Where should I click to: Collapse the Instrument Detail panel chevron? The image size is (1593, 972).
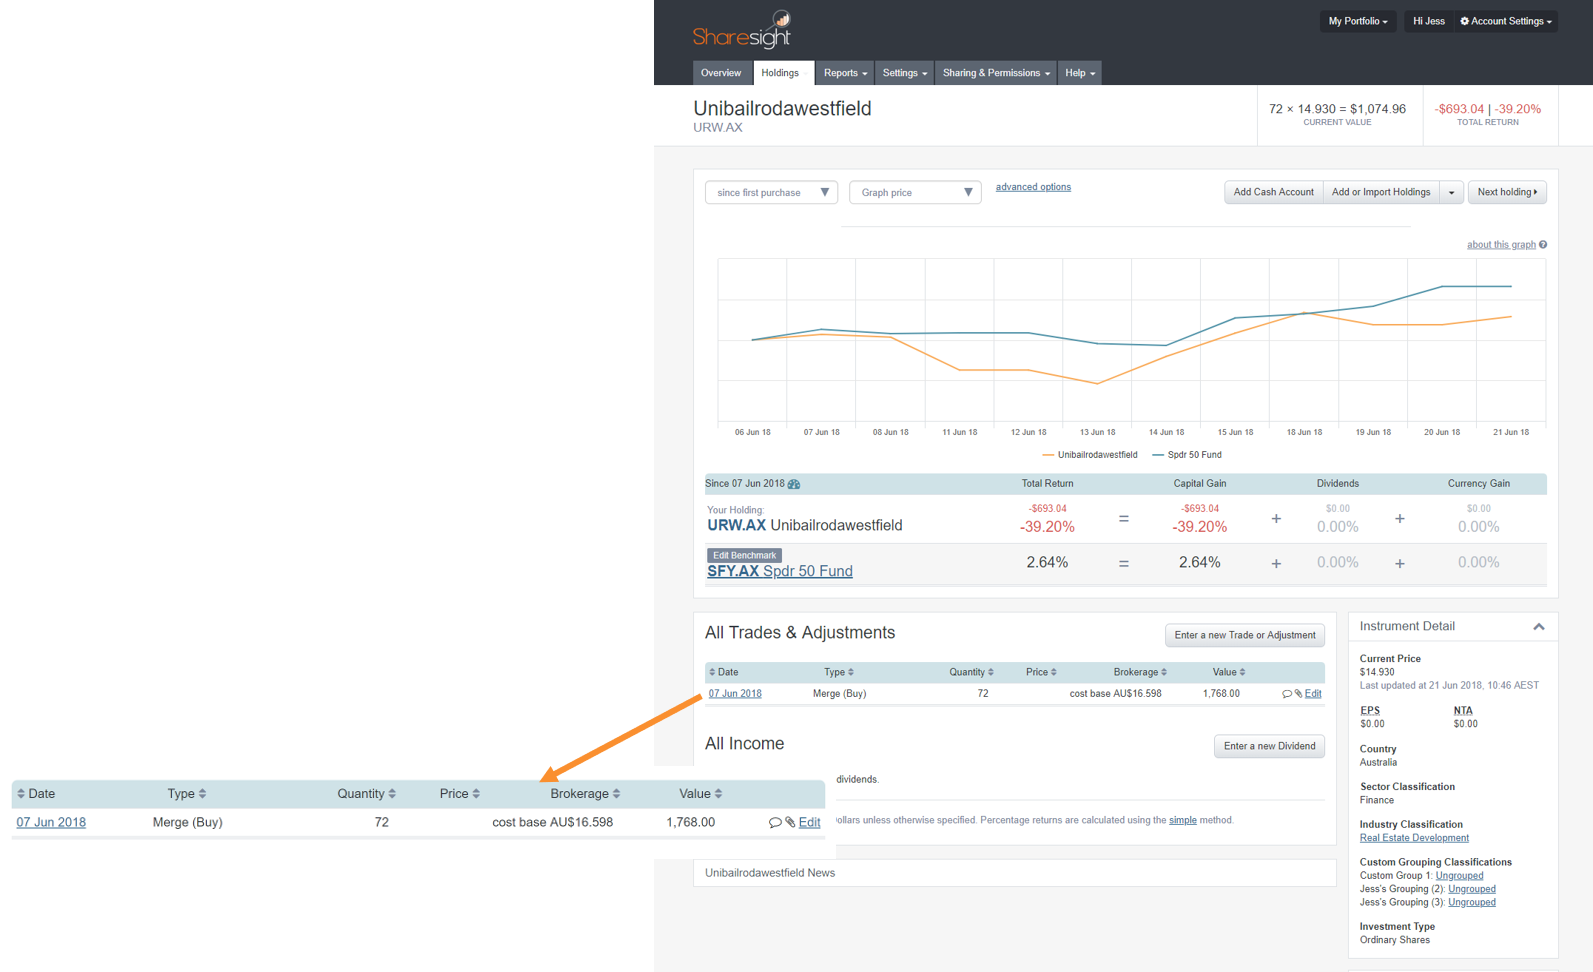[x=1539, y=627]
